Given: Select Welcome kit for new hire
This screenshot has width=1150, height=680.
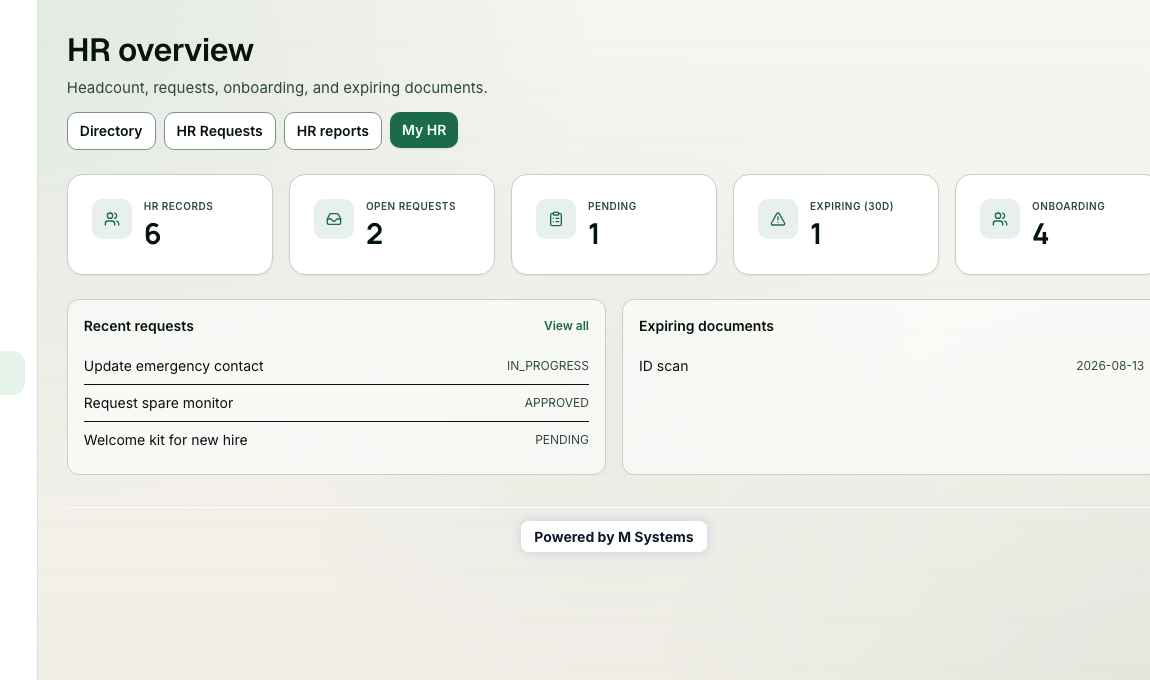Looking at the screenshot, I should (x=336, y=440).
